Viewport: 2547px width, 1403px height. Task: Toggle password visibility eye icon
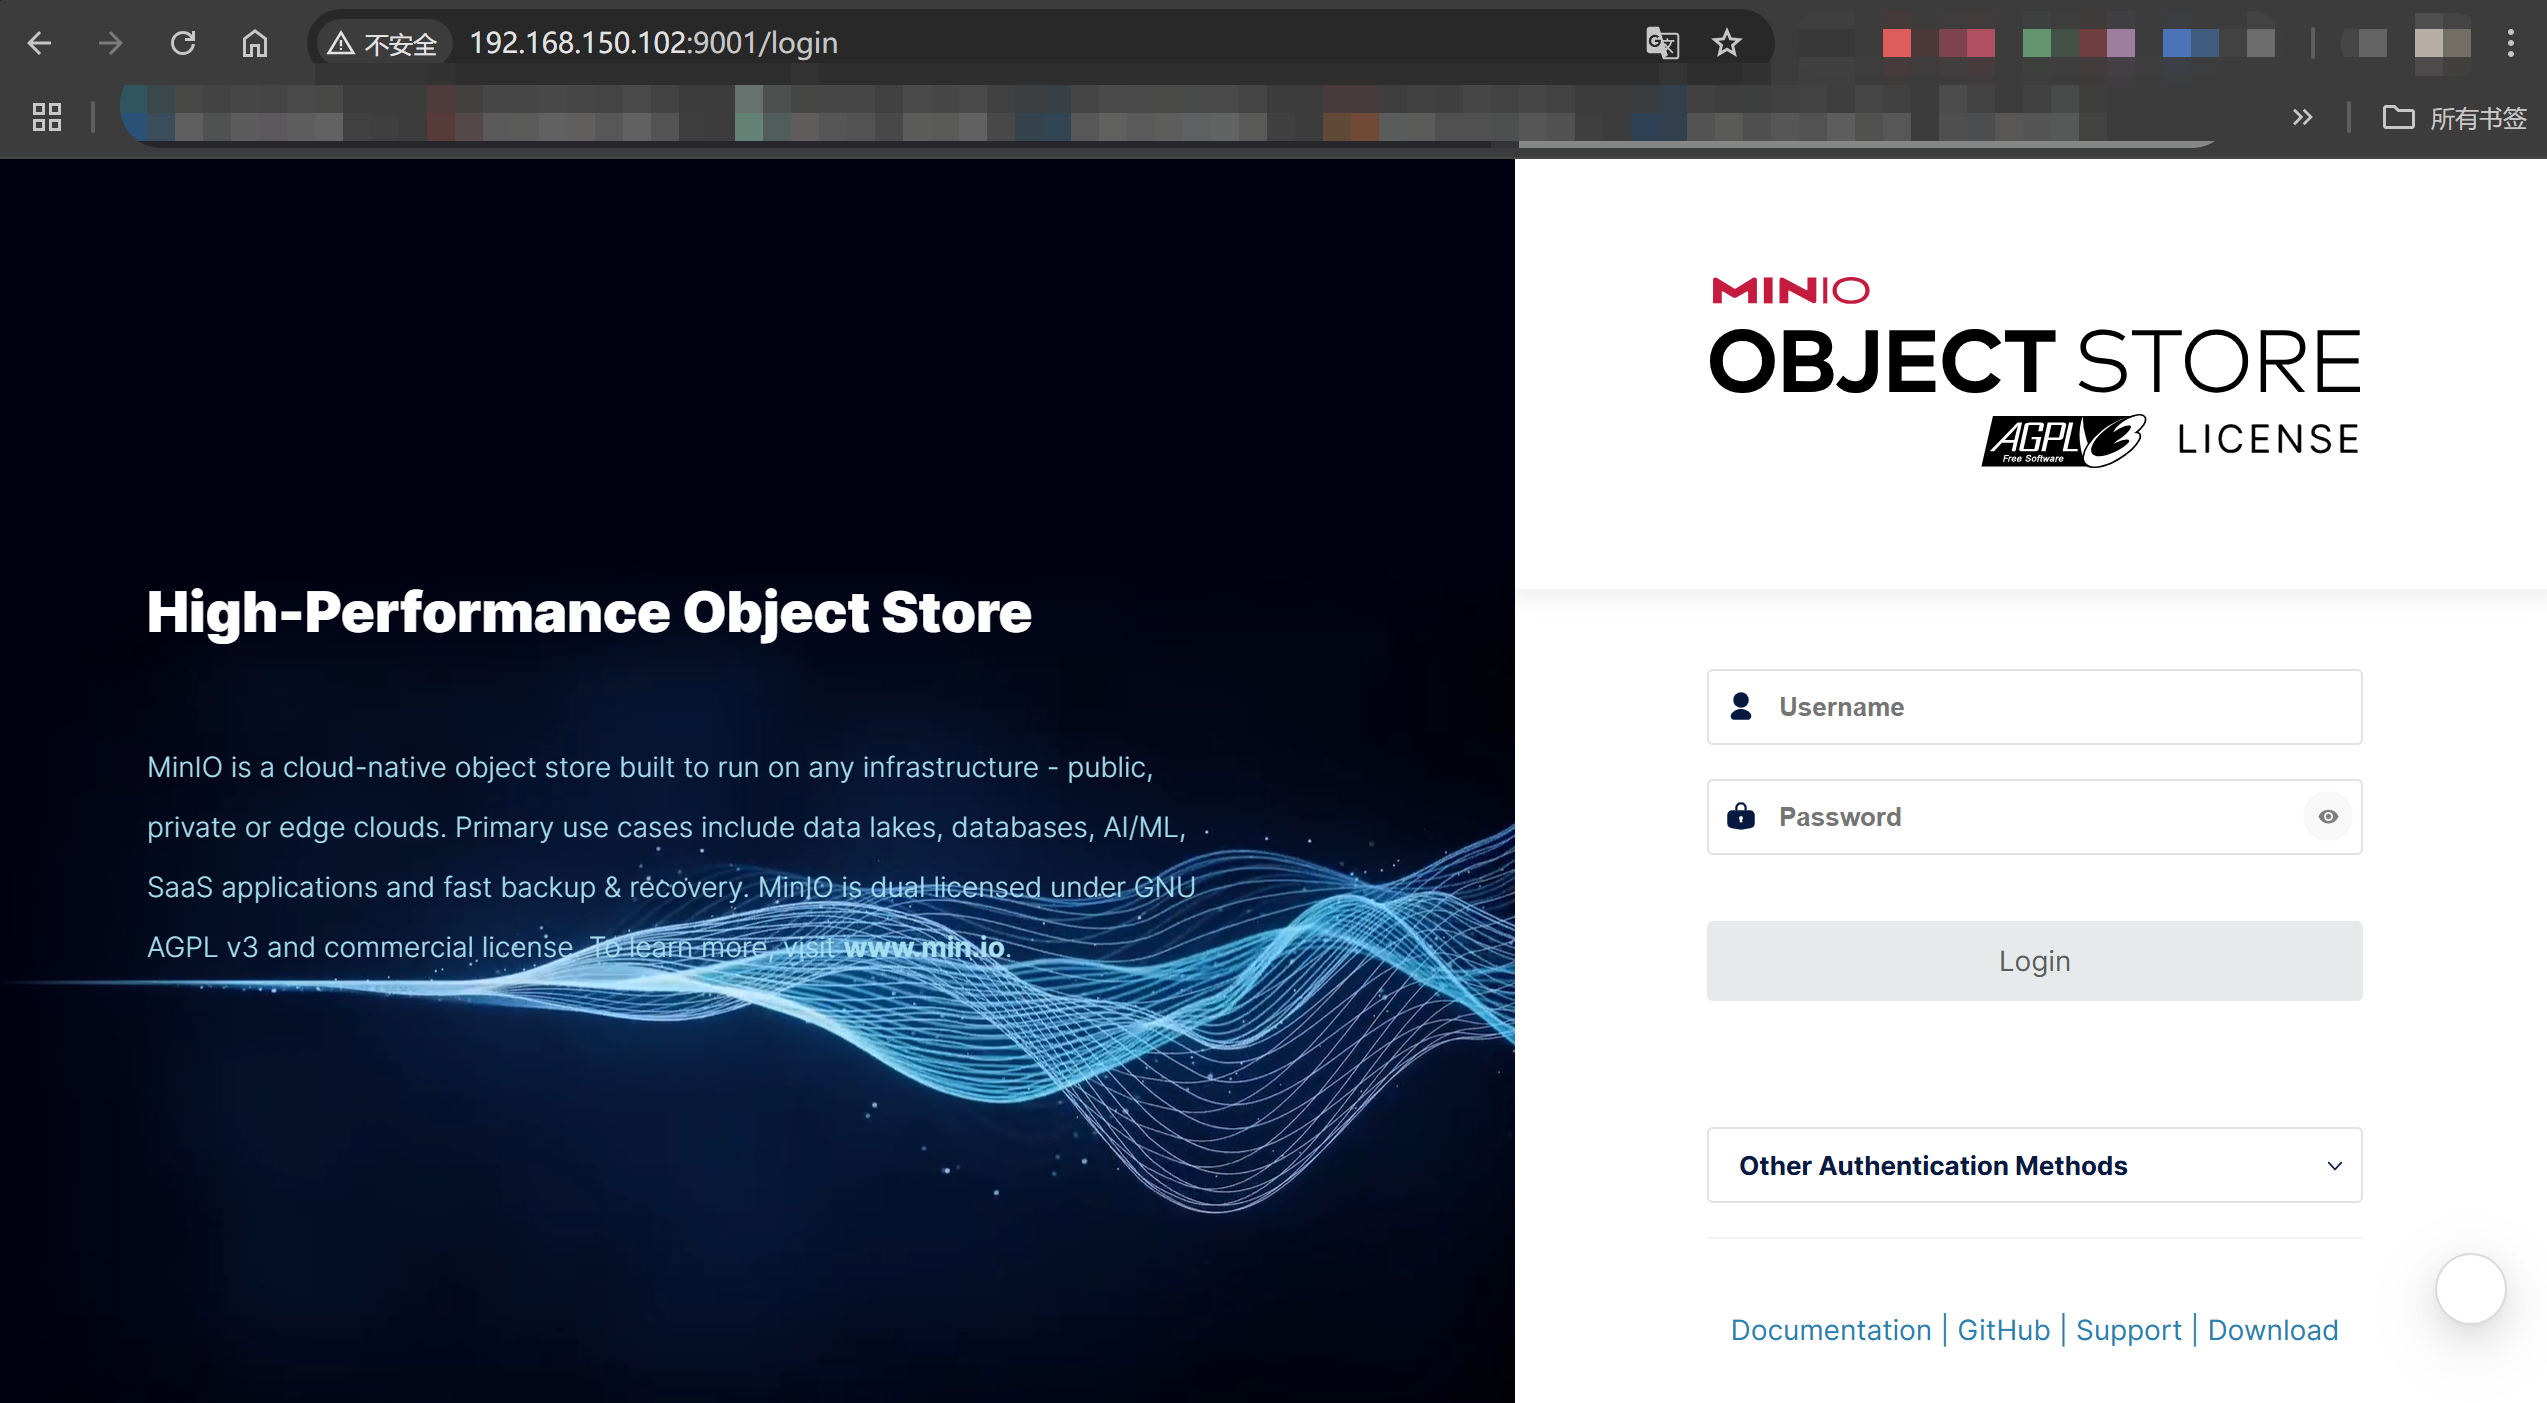pos(2328,817)
